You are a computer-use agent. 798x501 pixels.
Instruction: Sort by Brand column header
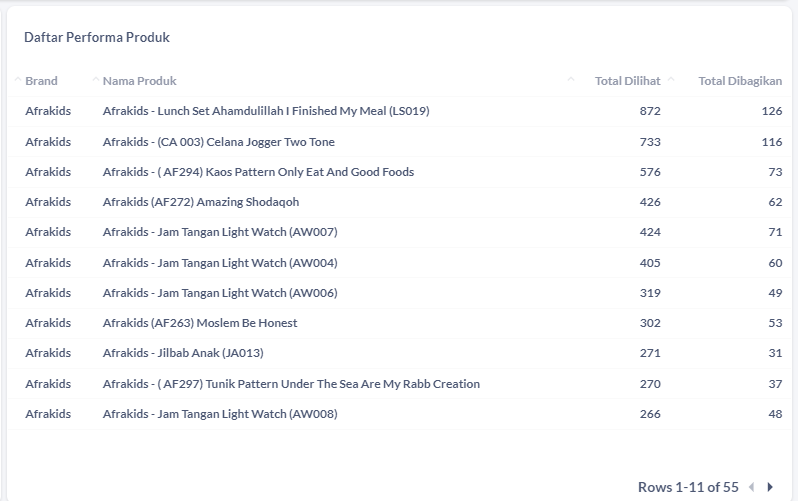(x=41, y=81)
